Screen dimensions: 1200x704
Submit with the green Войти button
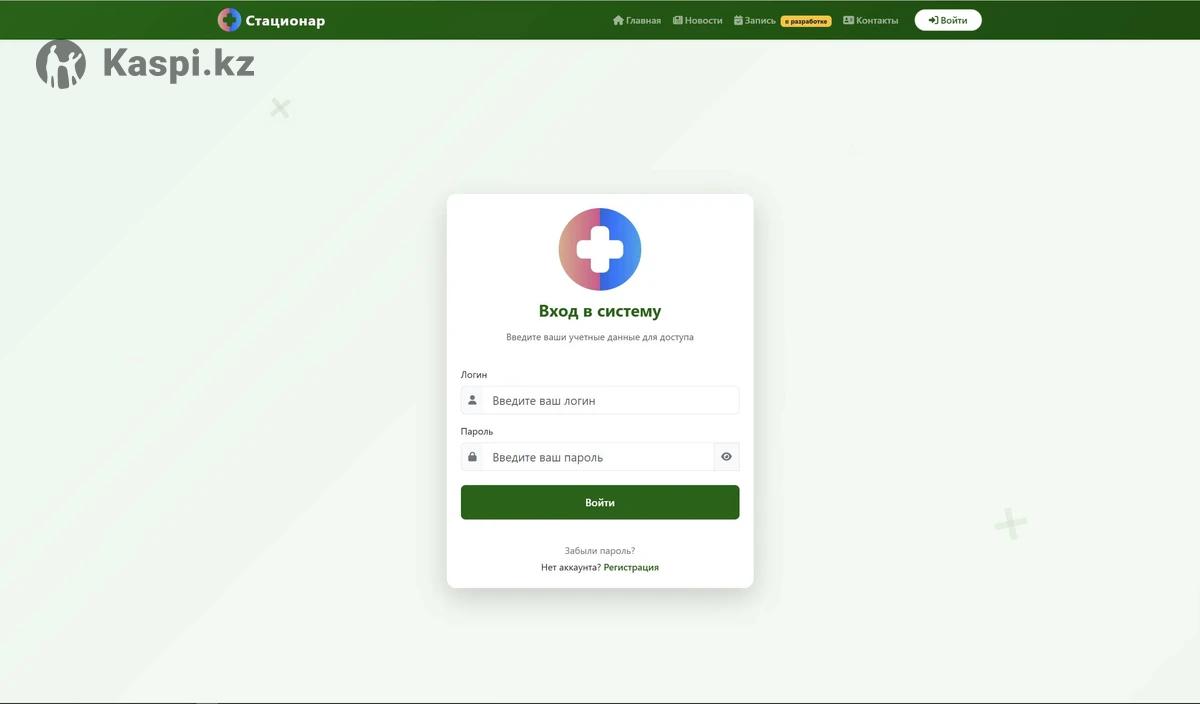[x=600, y=502]
